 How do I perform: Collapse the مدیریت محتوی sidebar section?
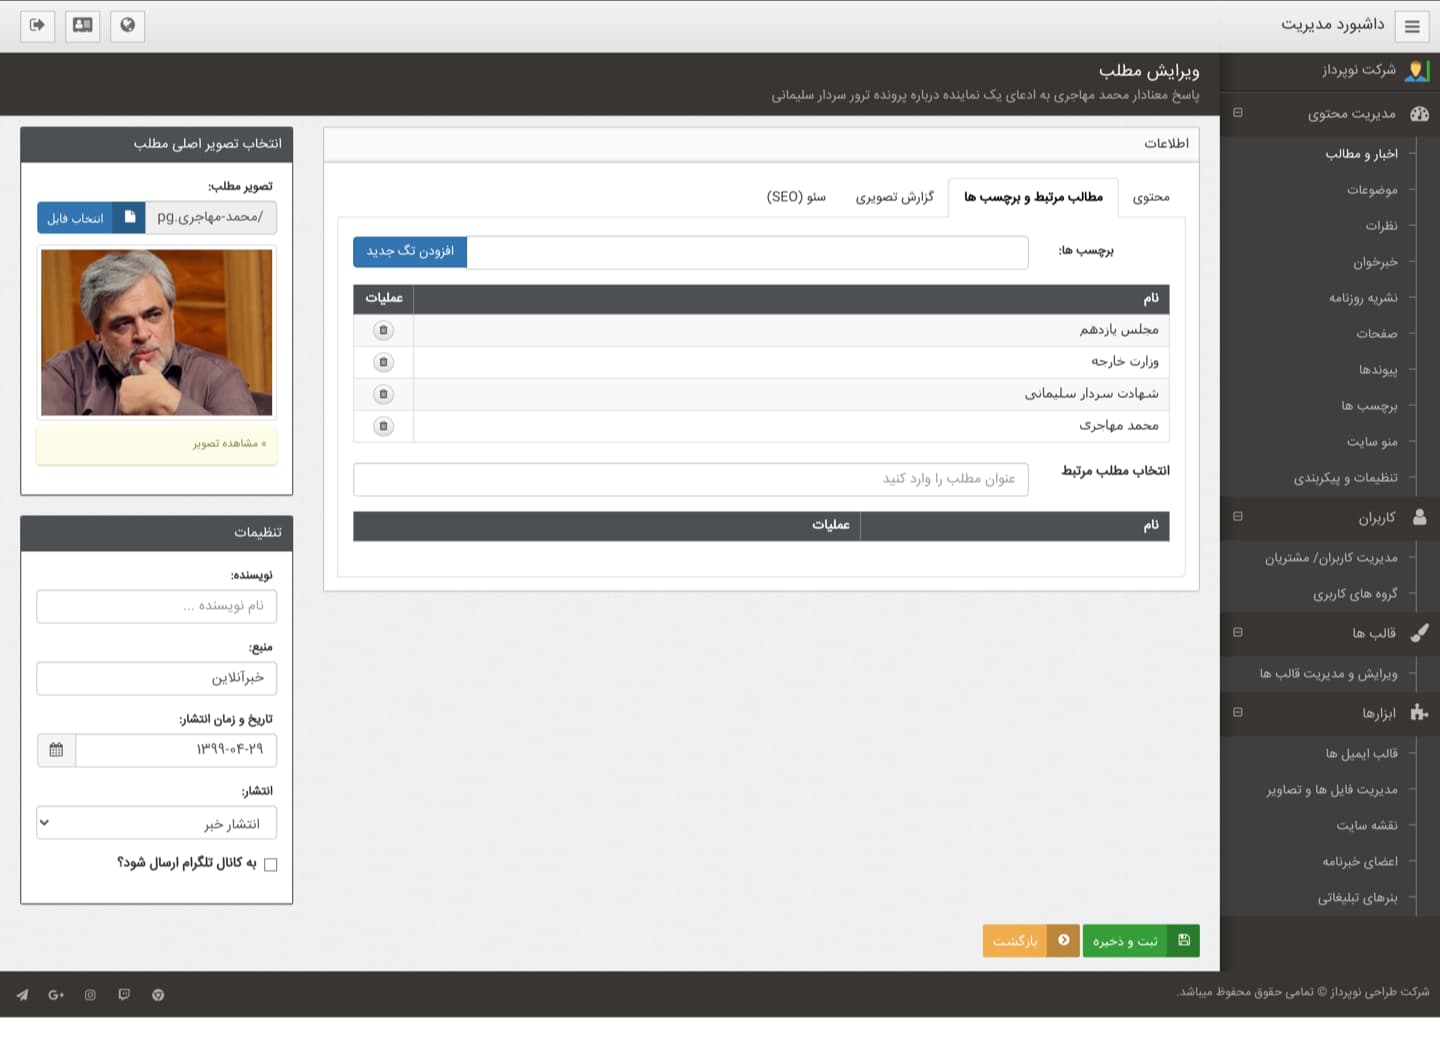(x=1238, y=113)
